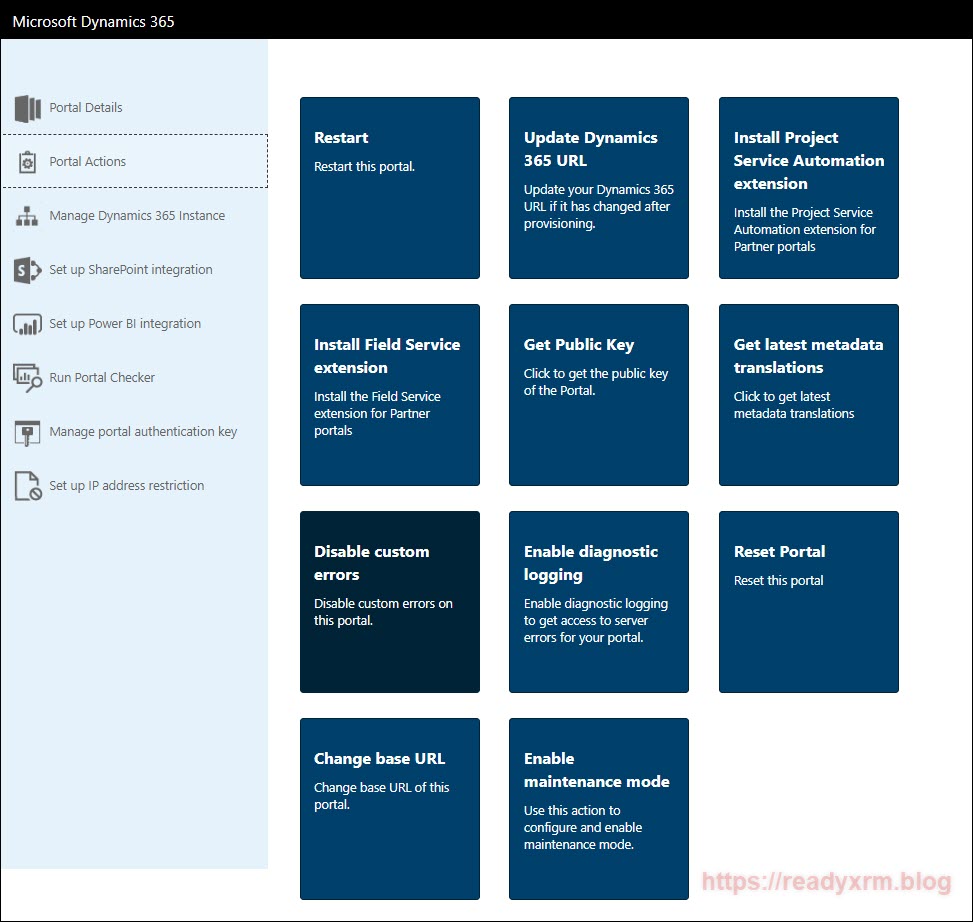Open Get latest metadata translations tile
The width and height of the screenshot is (973, 922).
(x=808, y=395)
